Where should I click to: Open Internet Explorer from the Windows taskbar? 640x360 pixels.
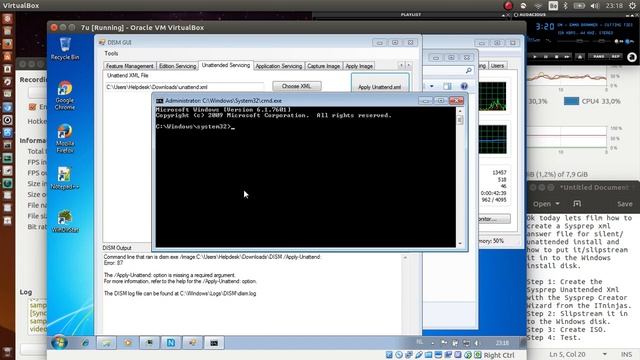pos(85,343)
